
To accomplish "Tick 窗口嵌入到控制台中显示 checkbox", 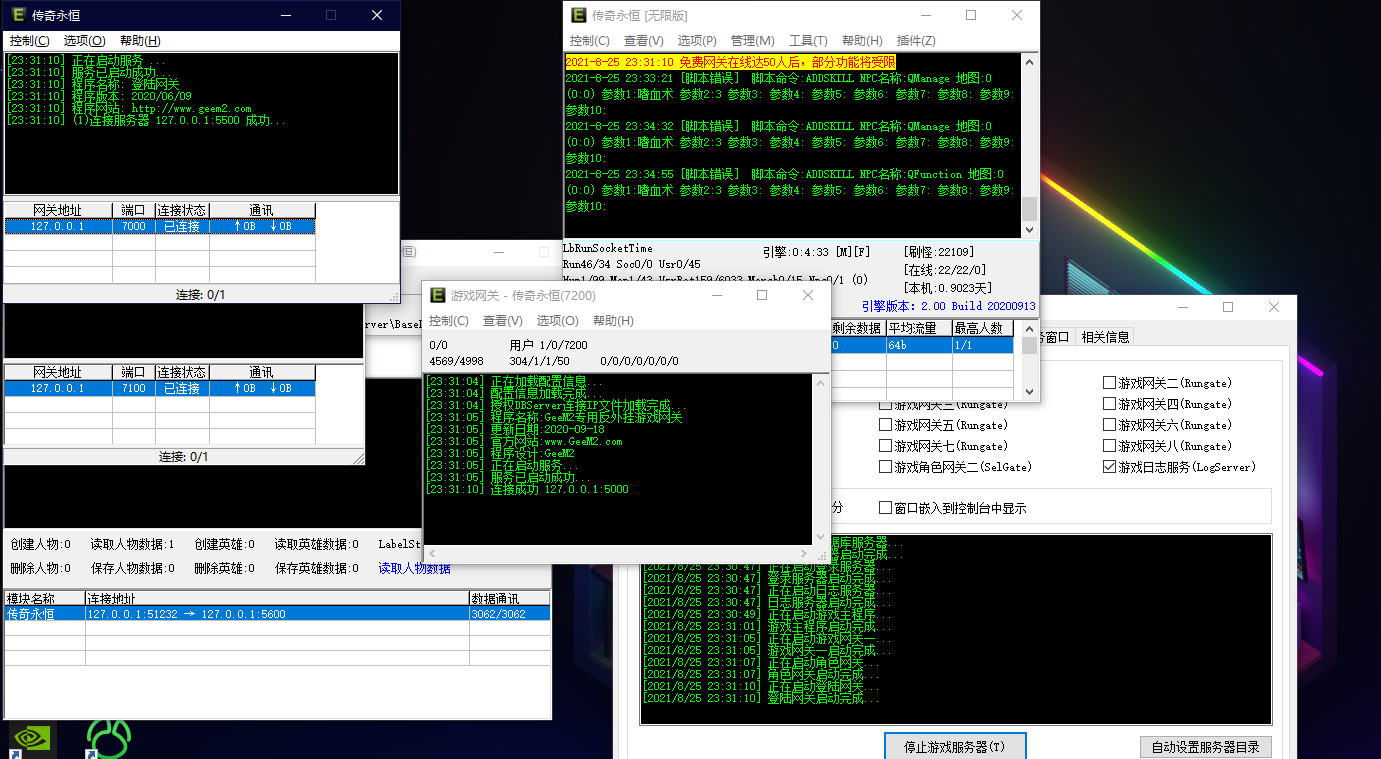I will 885,508.
